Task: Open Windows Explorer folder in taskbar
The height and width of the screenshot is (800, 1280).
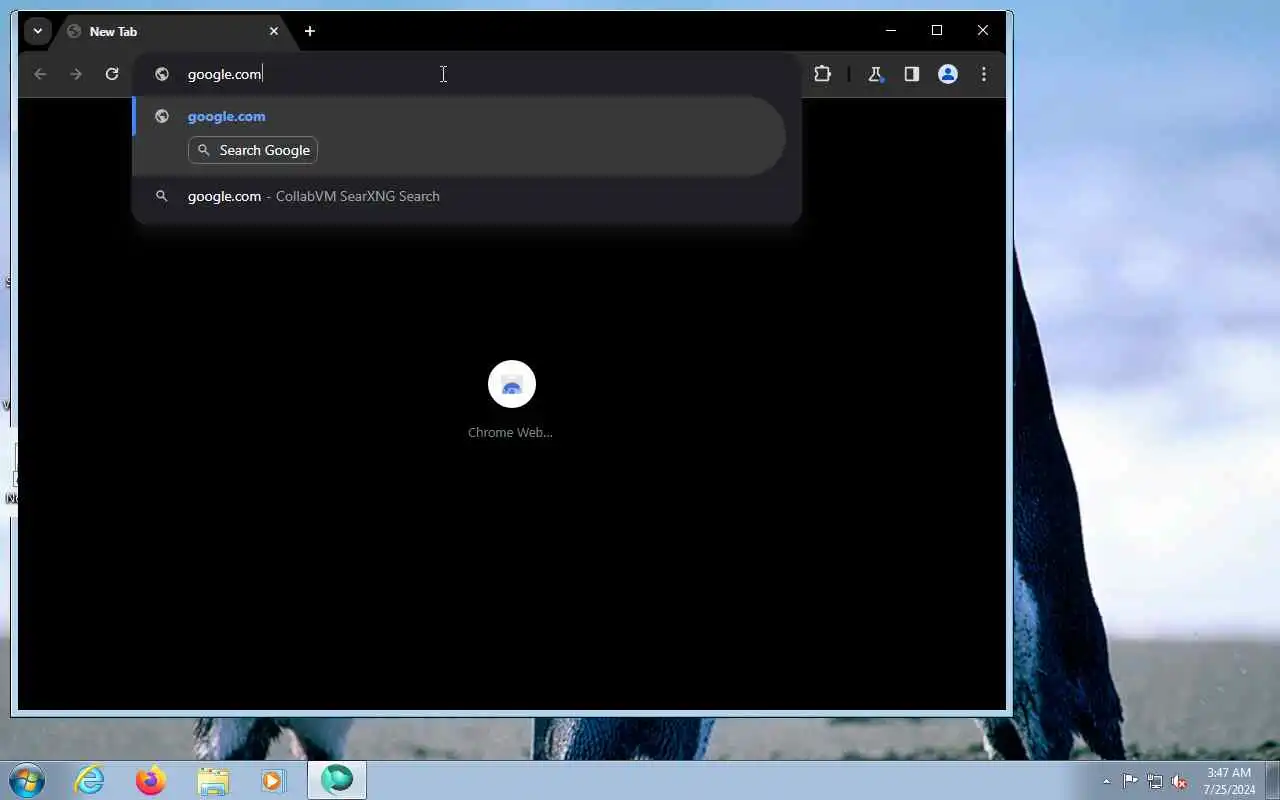Action: pos(213,780)
